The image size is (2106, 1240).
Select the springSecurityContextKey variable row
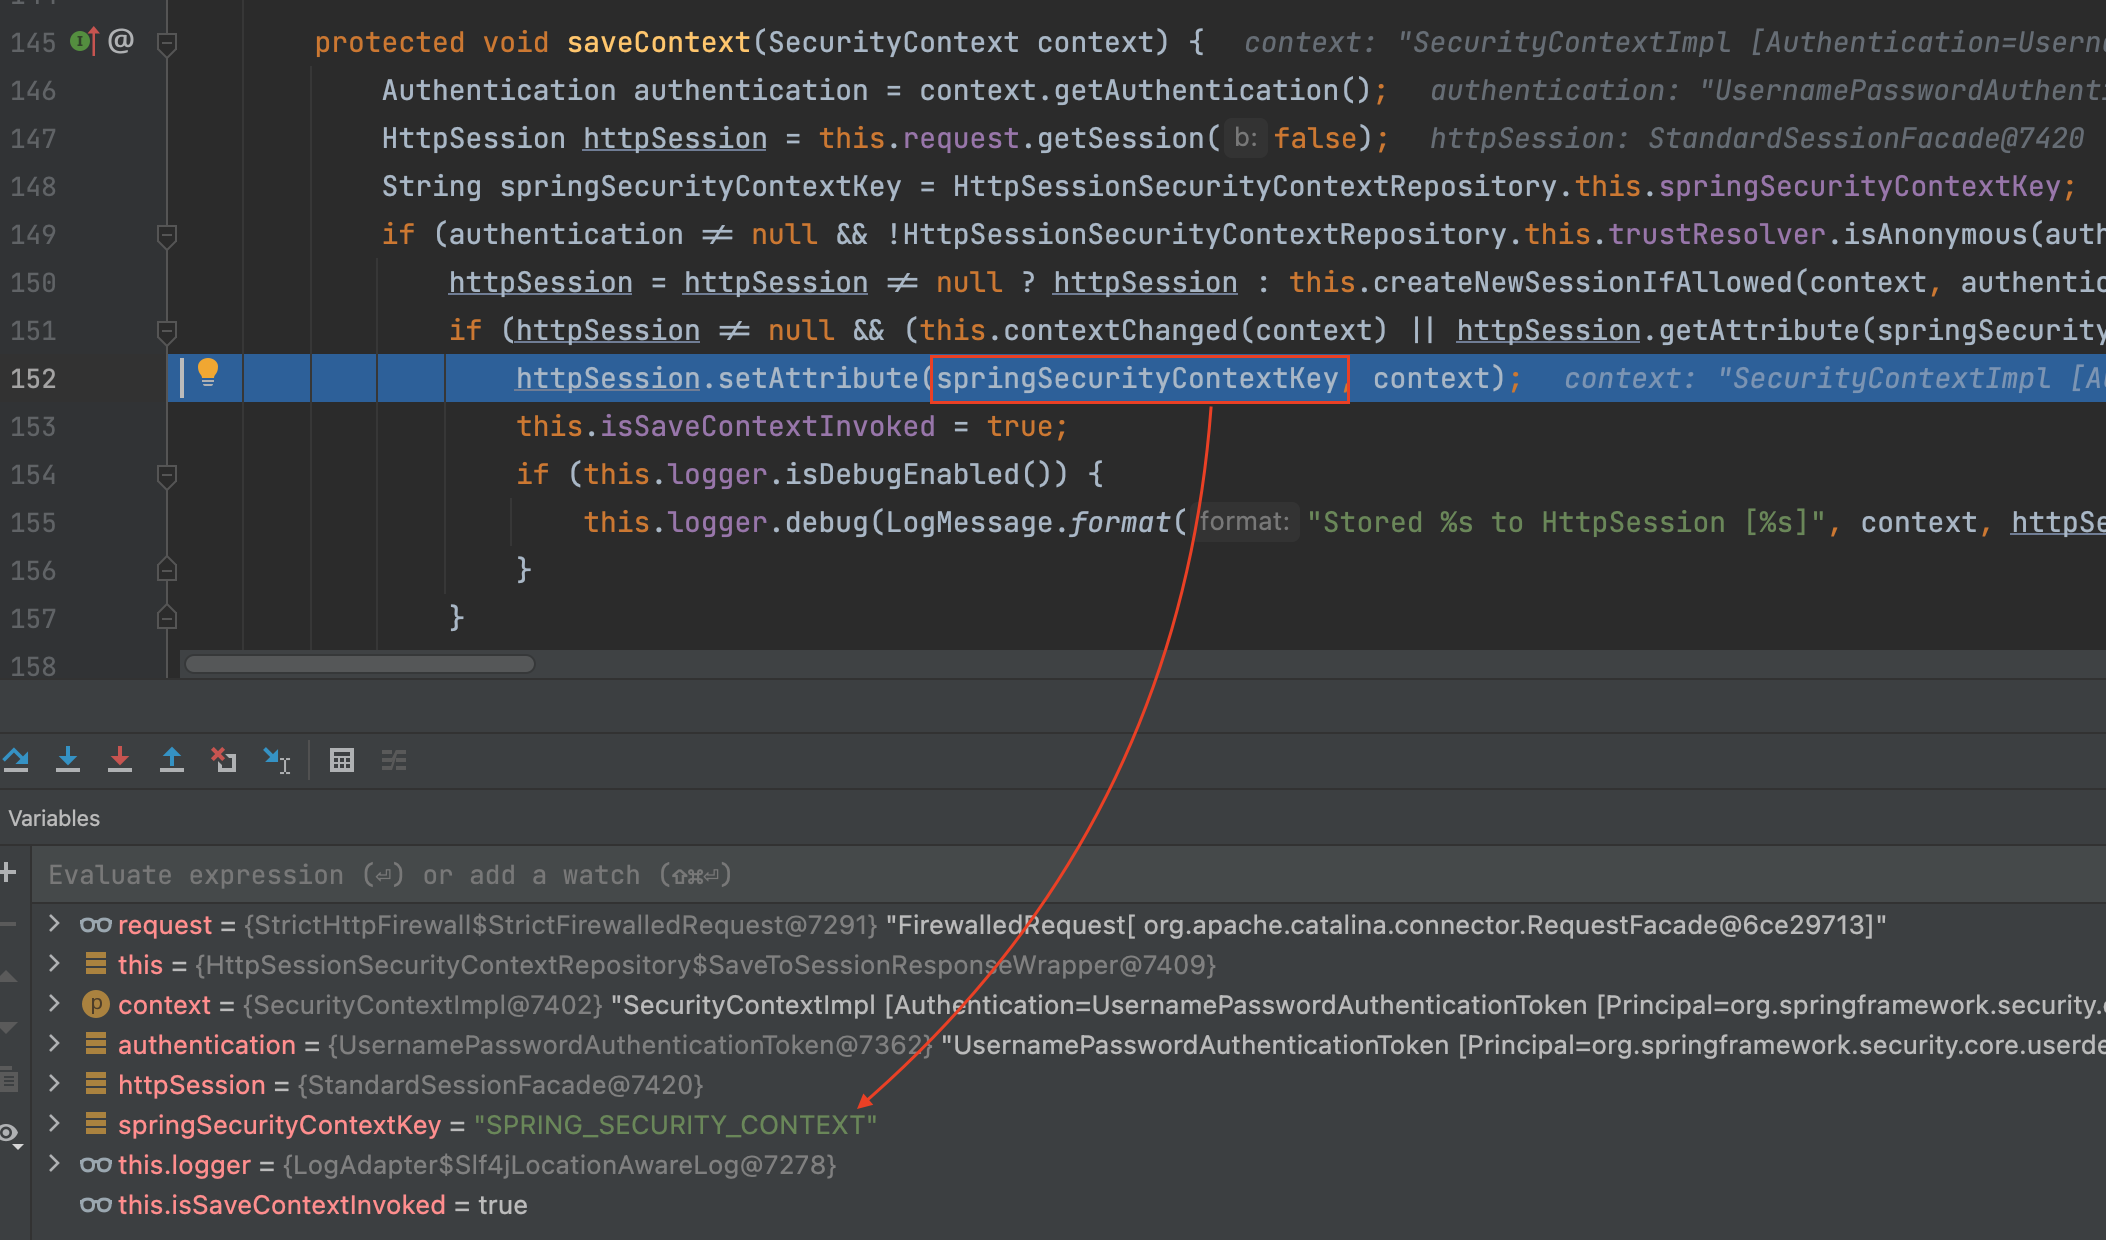(280, 1125)
